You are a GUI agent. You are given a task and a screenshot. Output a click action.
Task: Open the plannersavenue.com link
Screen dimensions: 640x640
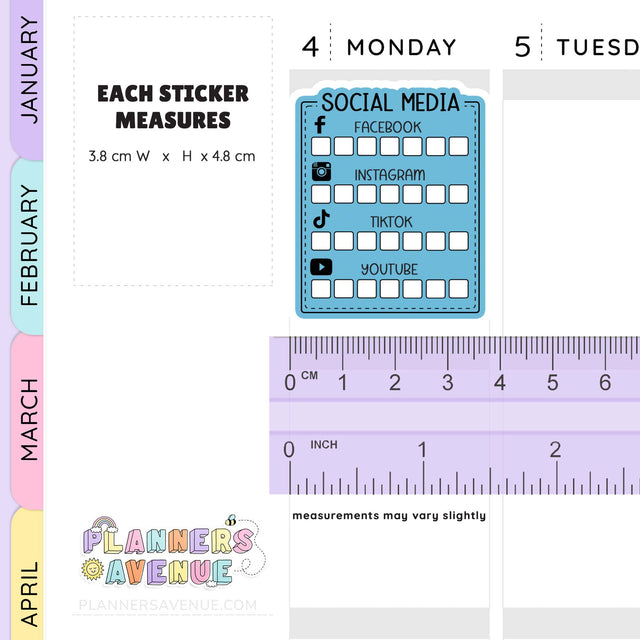(x=167, y=605)
